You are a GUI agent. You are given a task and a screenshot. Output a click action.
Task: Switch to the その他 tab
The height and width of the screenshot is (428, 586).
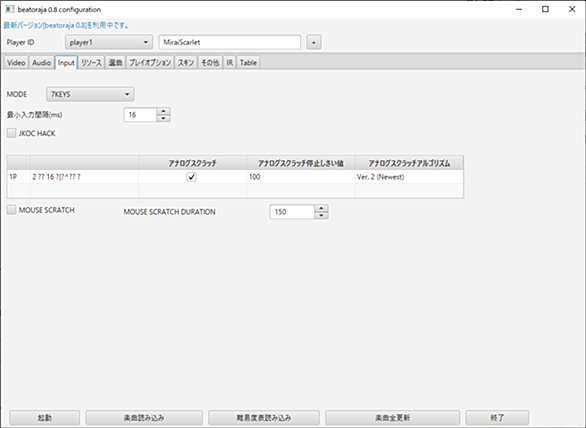click(x=210, y=63)
